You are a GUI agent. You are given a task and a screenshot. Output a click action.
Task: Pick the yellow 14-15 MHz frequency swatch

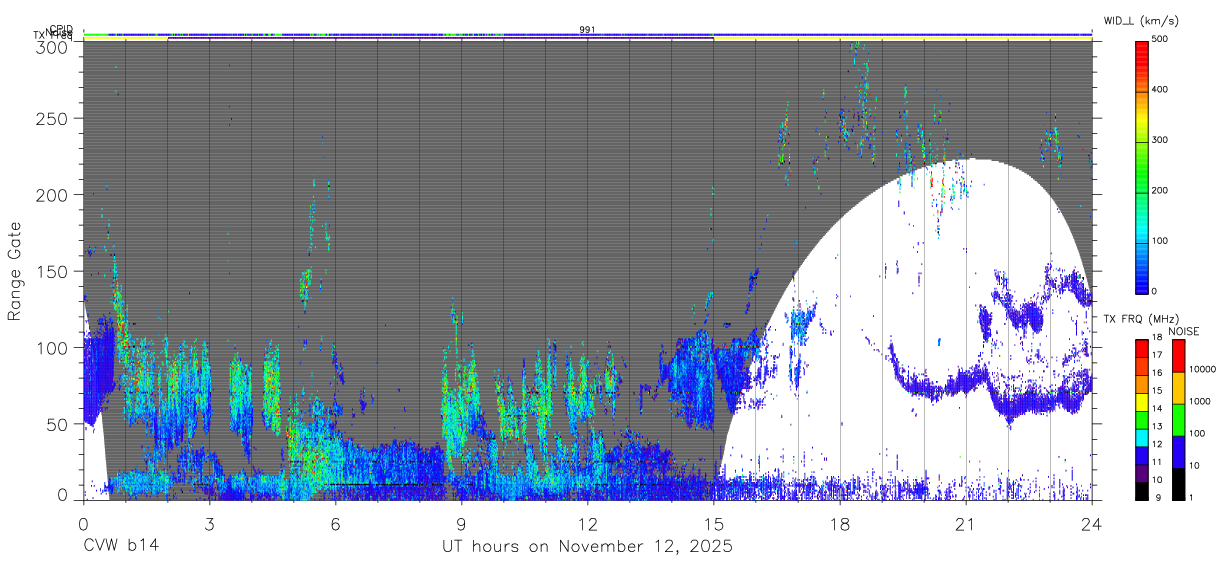pos(1142,402)
